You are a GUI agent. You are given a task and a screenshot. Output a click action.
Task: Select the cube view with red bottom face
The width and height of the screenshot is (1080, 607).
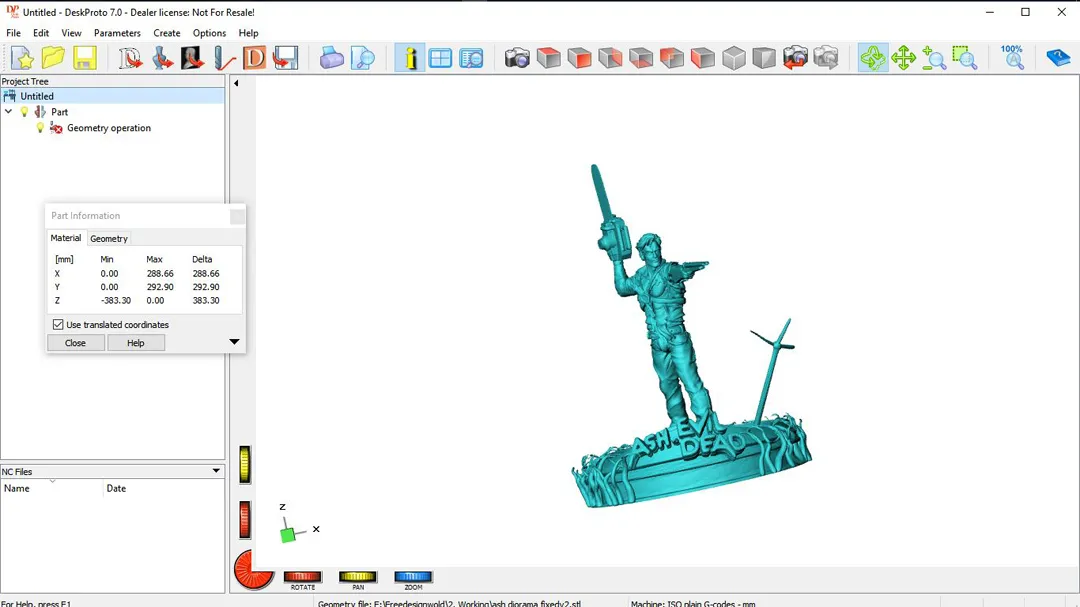(641, 58)
